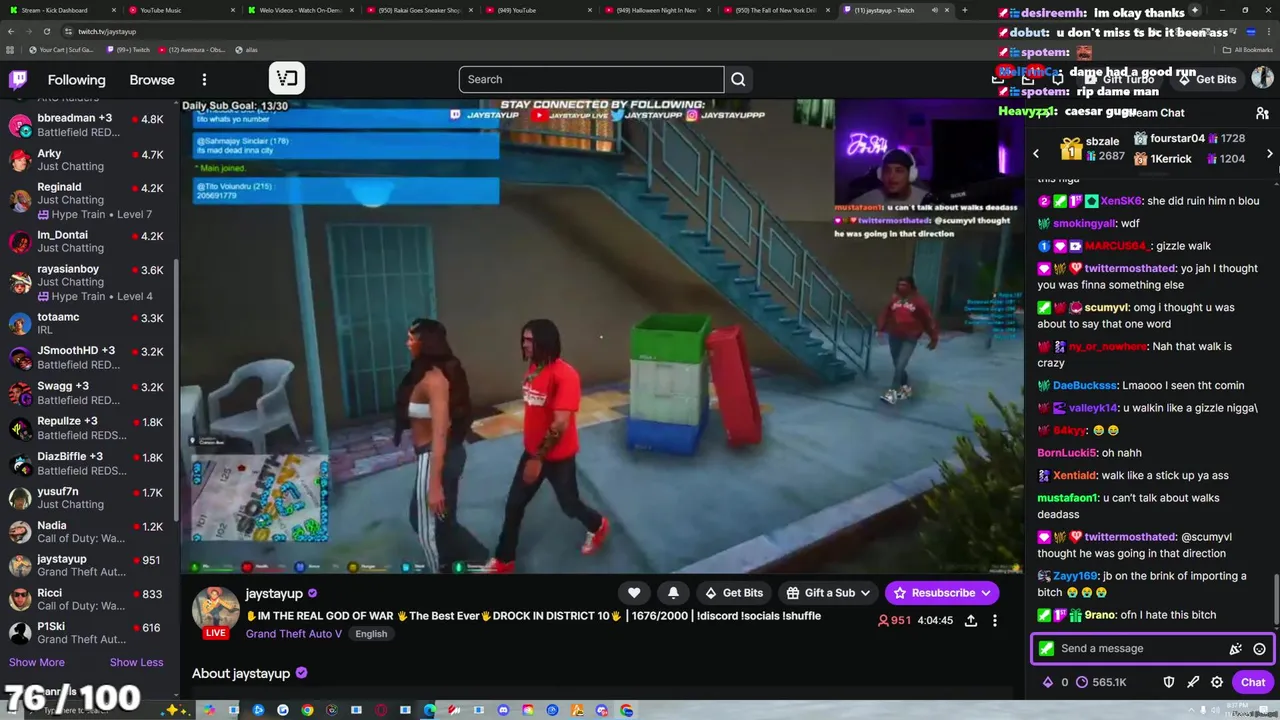Open Grand Theft Auto V category link
1280x720 pixels.
[293, 634]
